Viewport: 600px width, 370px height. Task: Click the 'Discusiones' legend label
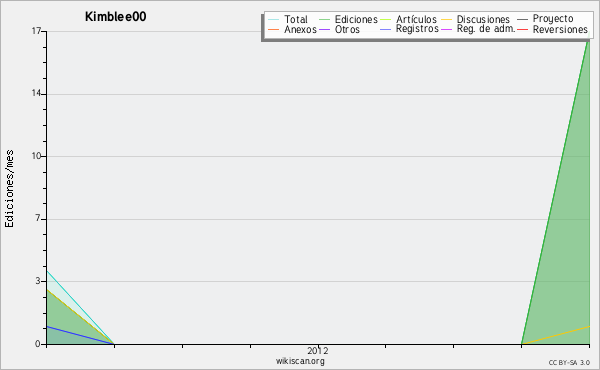(x=483, y=19)
